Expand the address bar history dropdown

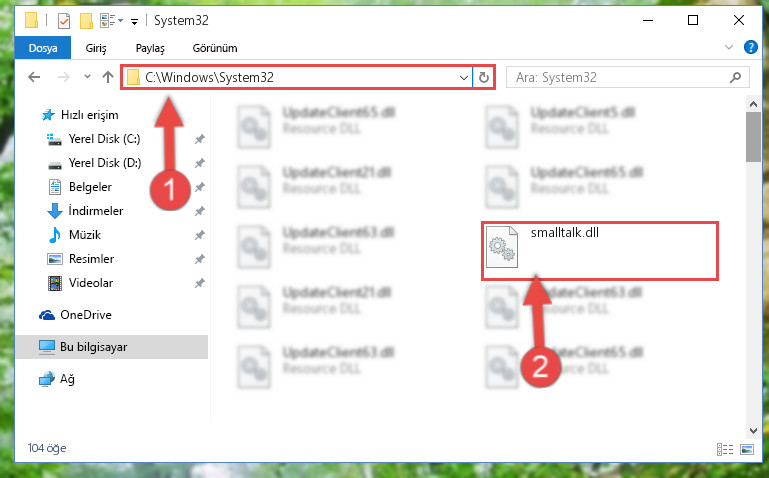pyautogui.click(x=463, y=77)
